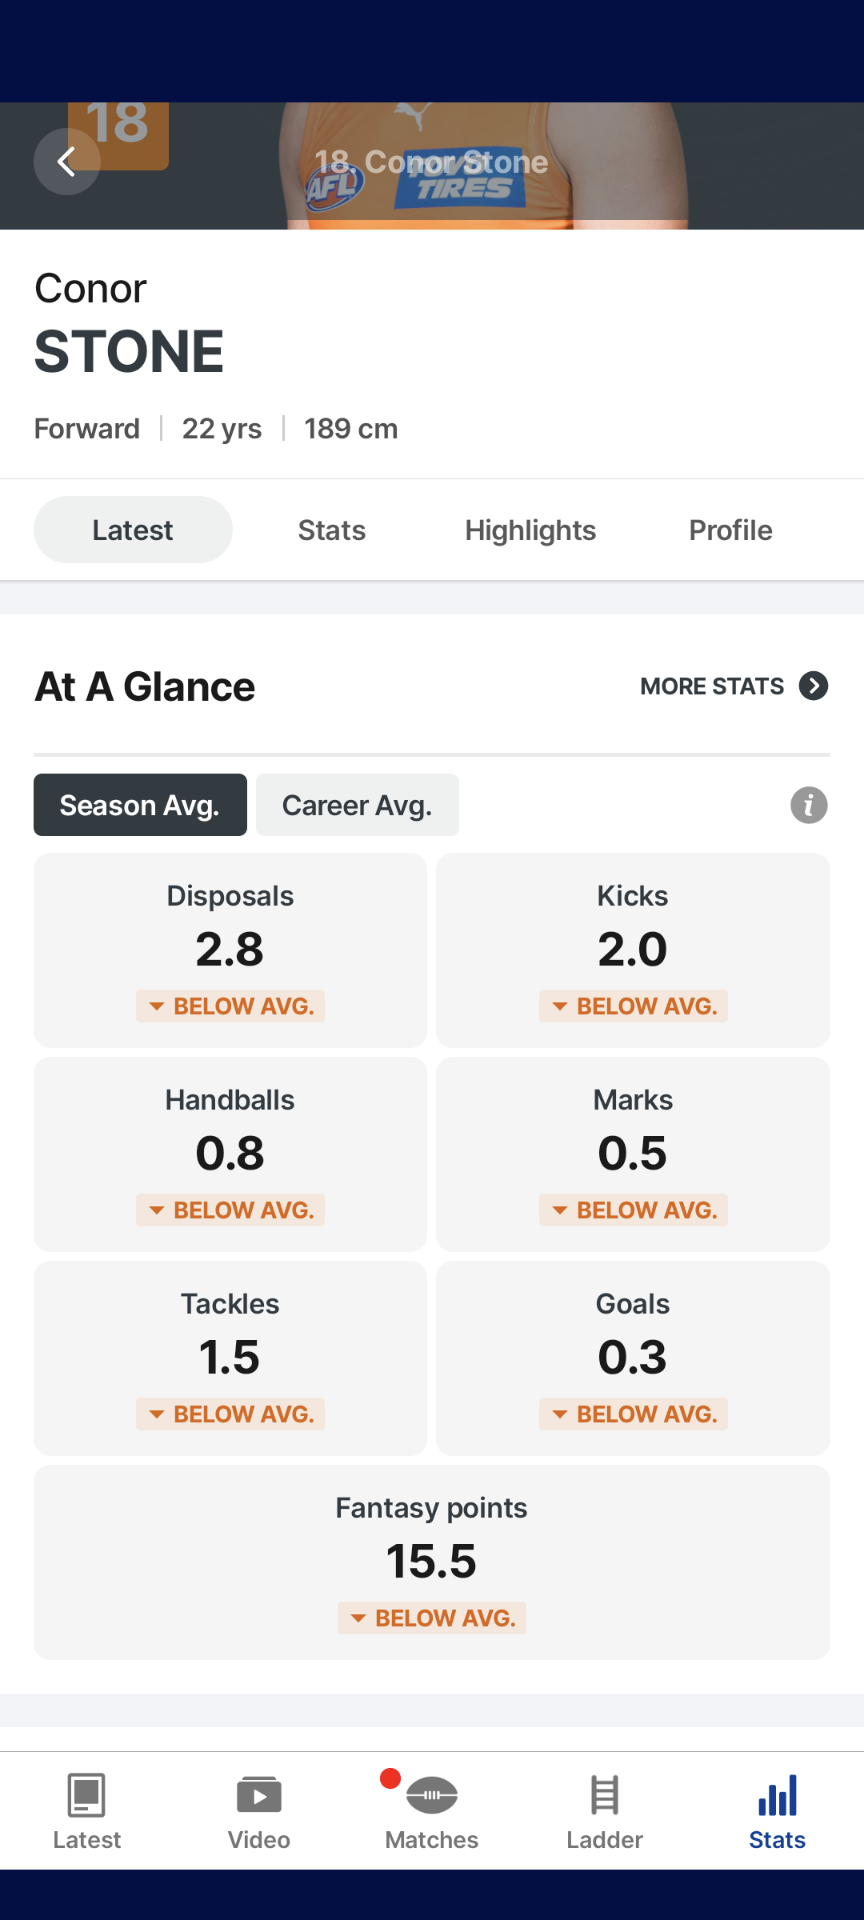
Task: Switch to the Stats player tab
Action: (332, 530)
